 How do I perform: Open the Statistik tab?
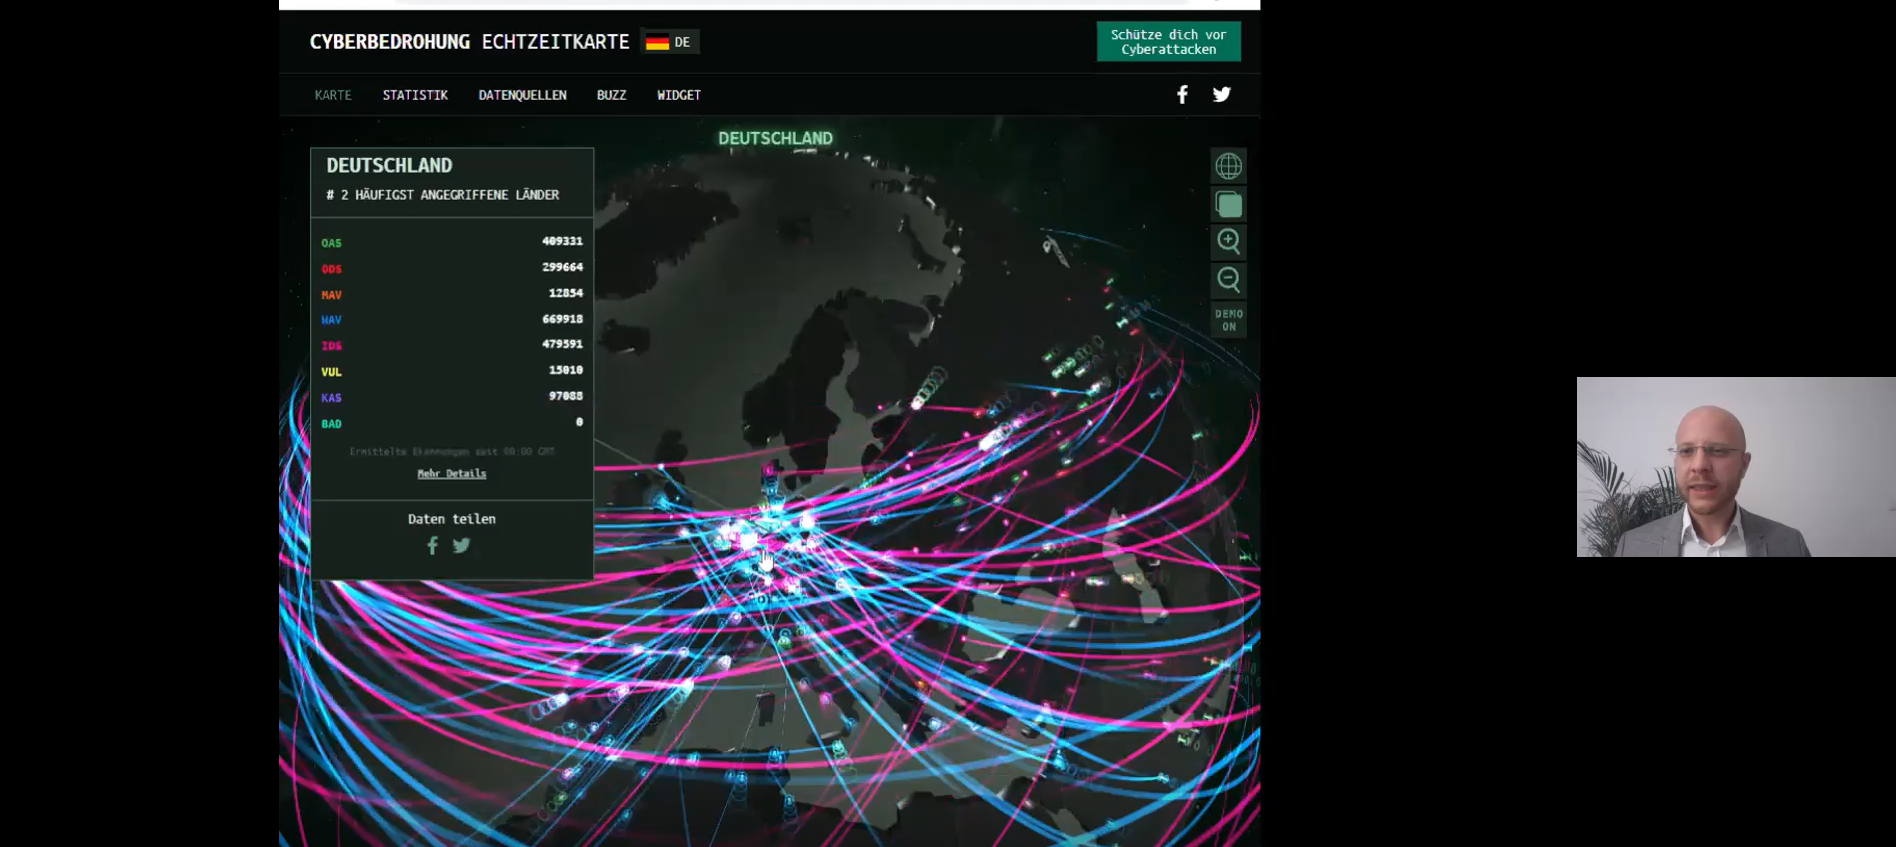(415, 95)
